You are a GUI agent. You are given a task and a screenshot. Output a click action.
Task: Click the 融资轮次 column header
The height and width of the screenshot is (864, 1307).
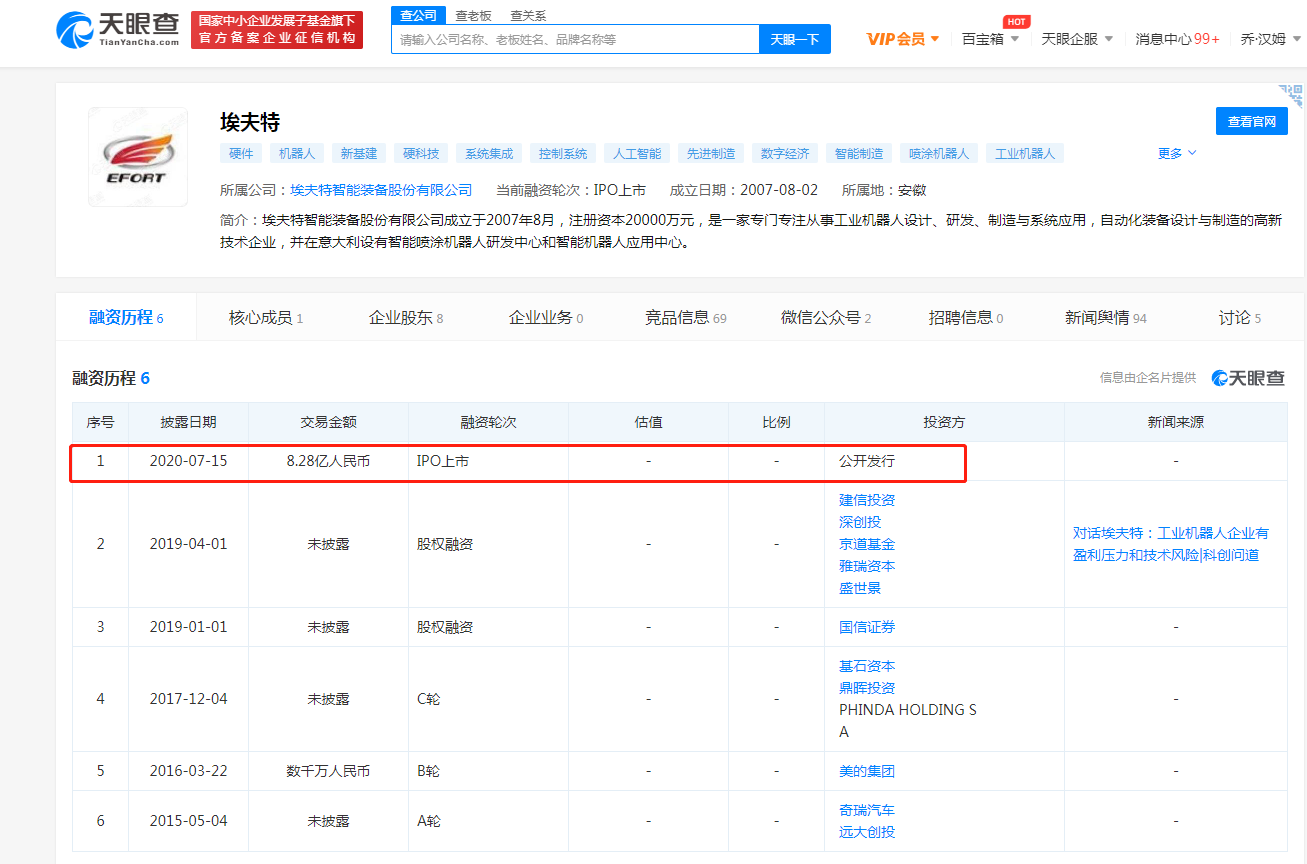click(x=488, y=422)
